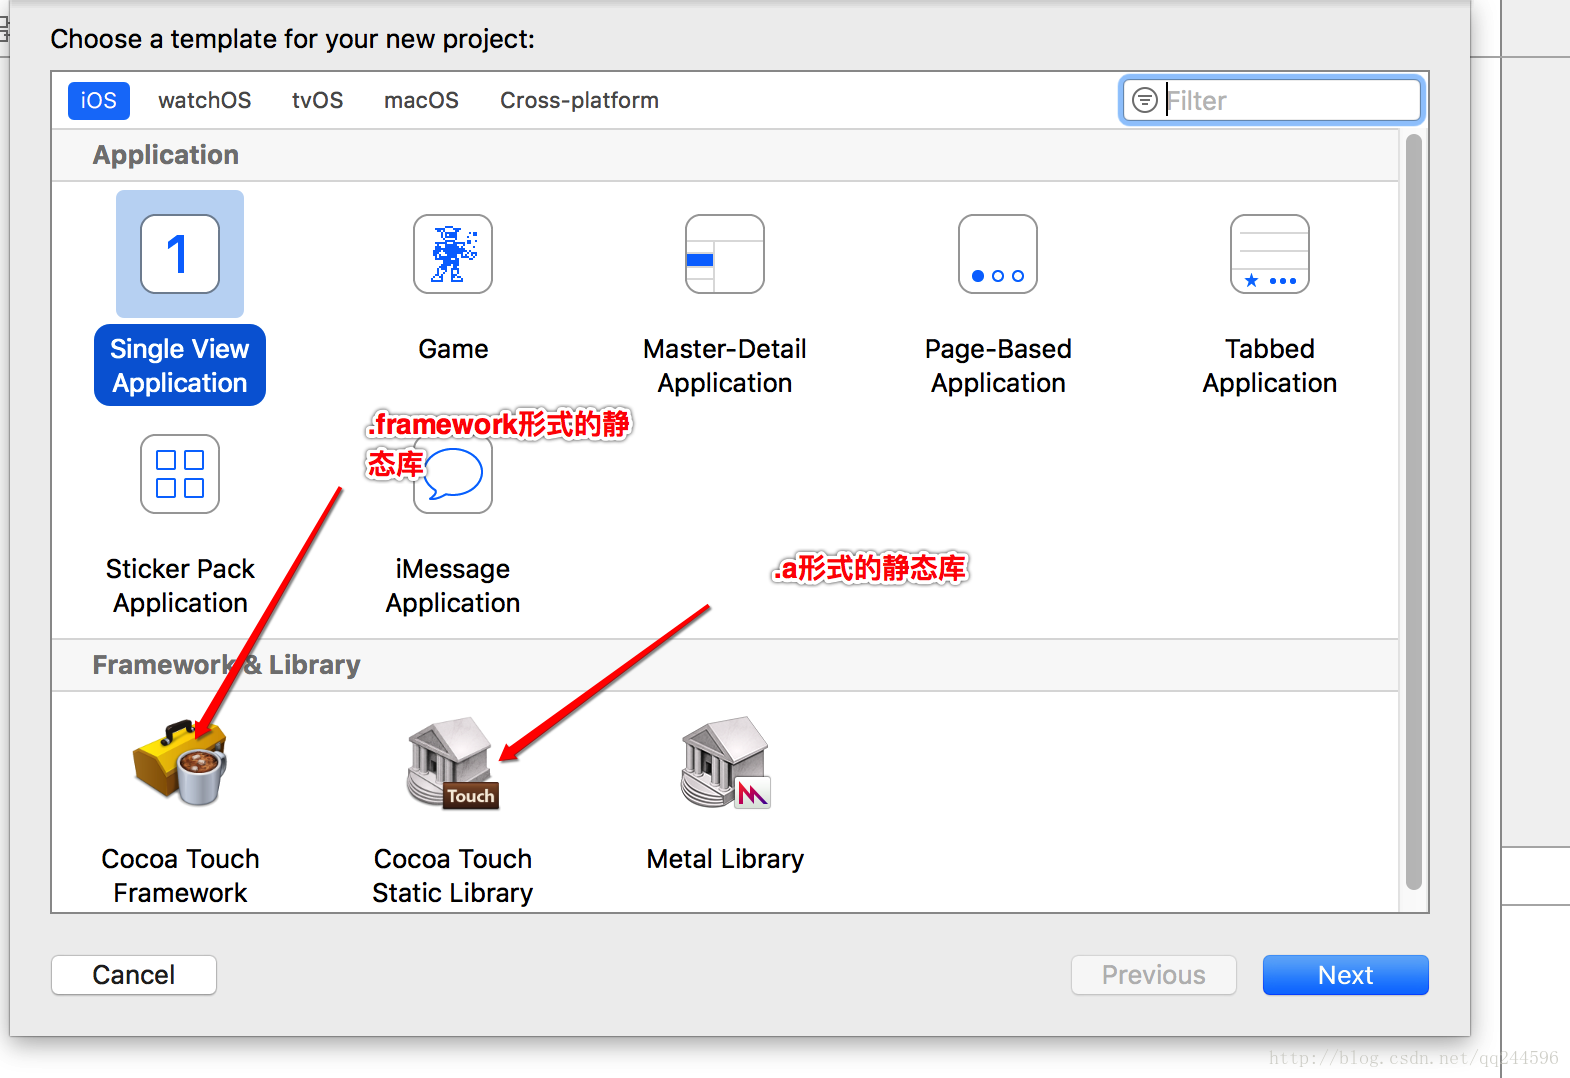Screen dimensions: 1570x1078
Task: Click the 'Game' template label
Action: tap(453, 349)
